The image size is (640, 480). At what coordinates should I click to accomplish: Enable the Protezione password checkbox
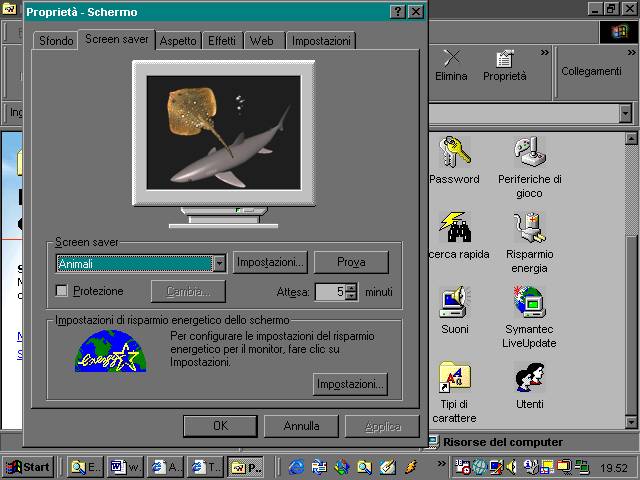click(x=62, y=291)
